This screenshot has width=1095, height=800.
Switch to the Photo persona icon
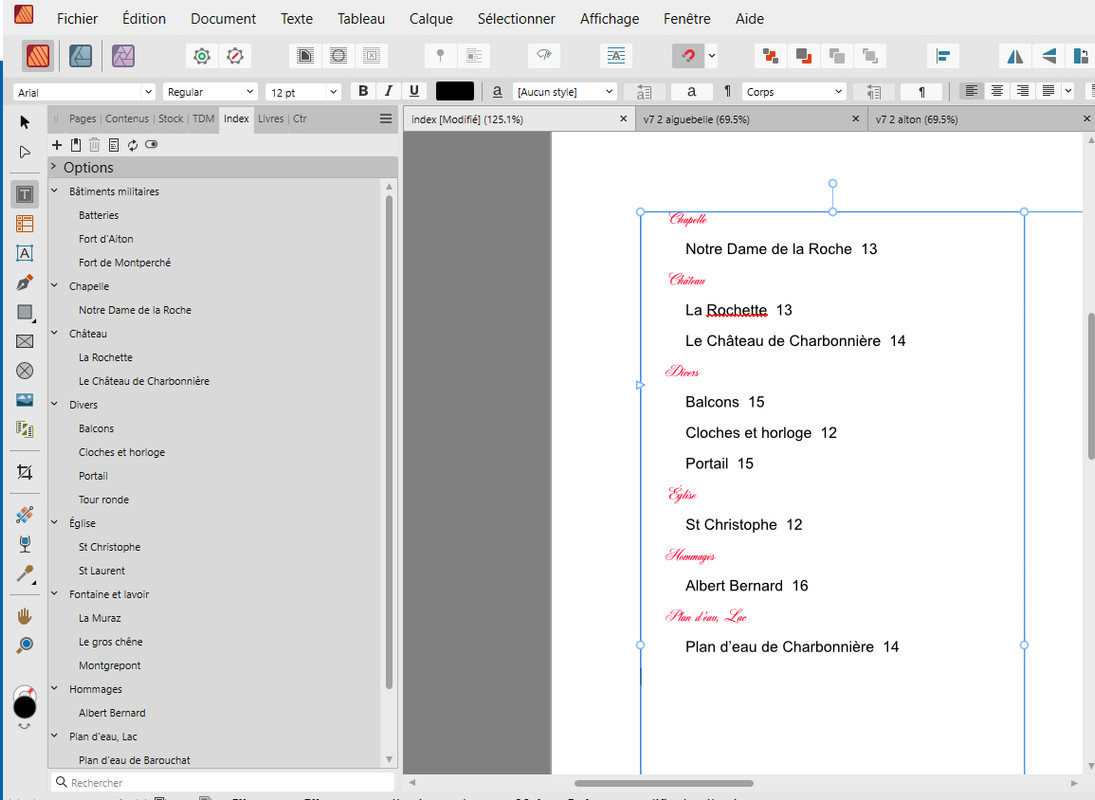123,56
